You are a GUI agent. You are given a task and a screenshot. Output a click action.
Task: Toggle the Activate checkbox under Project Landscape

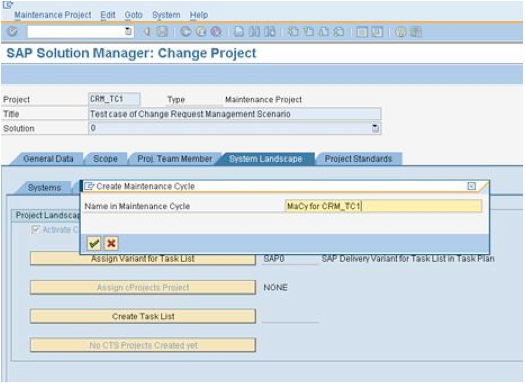[x=35, y=230]
